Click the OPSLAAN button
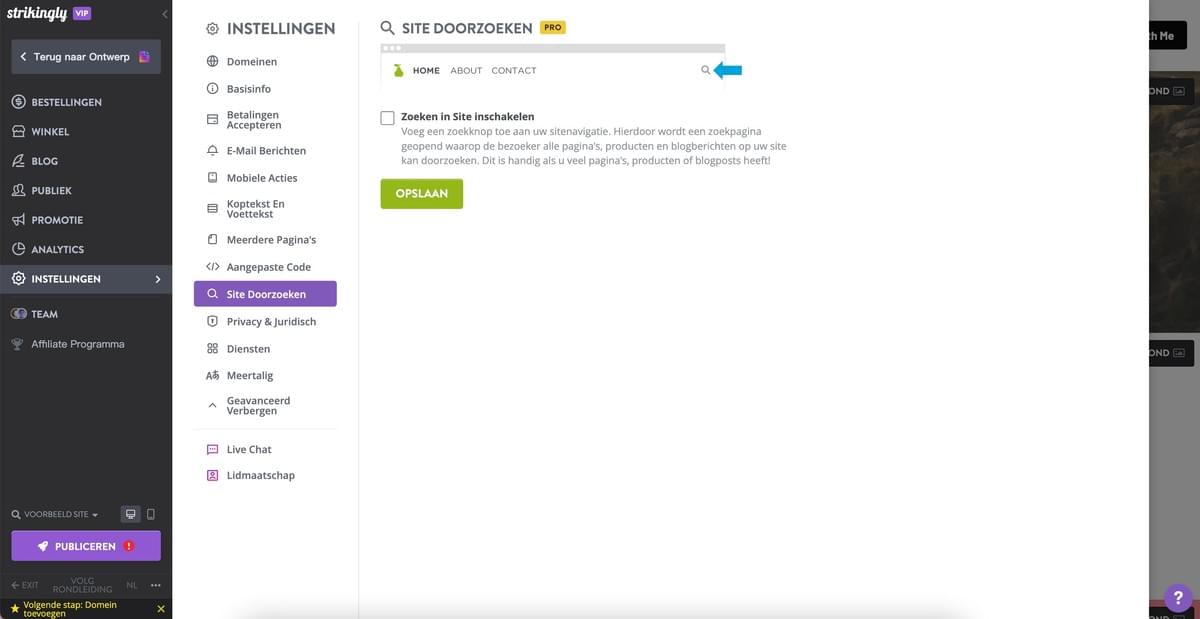This screenshot has width=1200, height=619. (x=421, y=193)
